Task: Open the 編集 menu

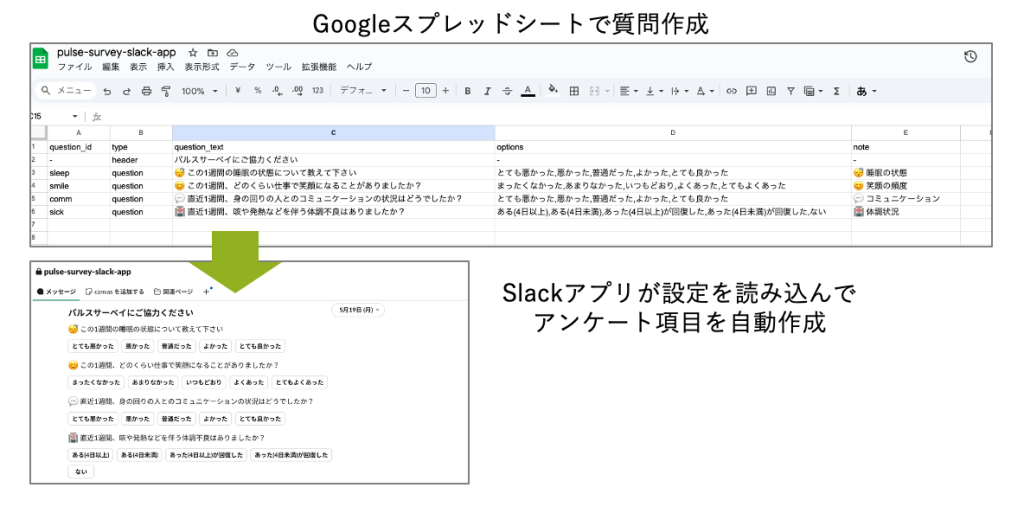Action: (110, 67)
